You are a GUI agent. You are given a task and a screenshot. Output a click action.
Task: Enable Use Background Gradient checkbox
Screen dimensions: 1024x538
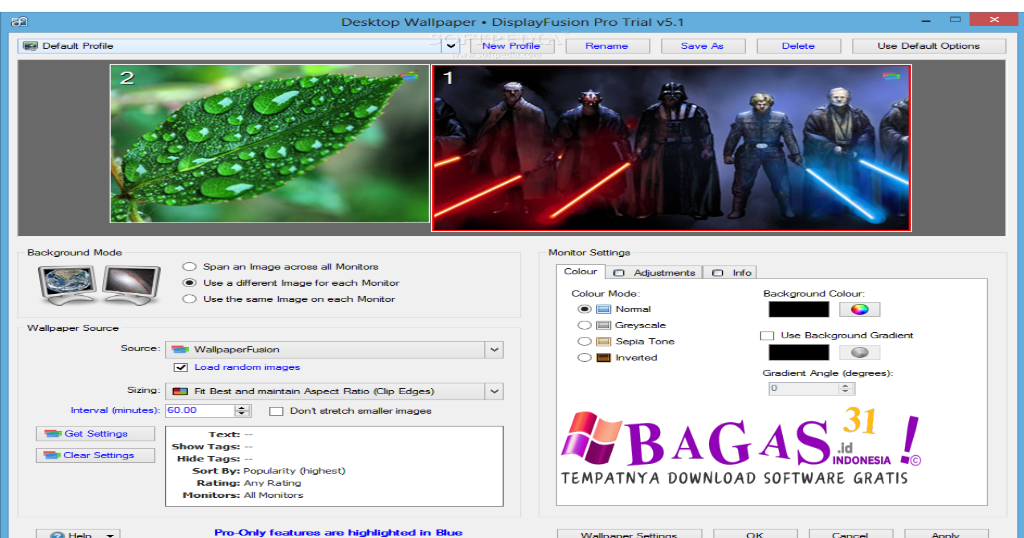point(767,336)
